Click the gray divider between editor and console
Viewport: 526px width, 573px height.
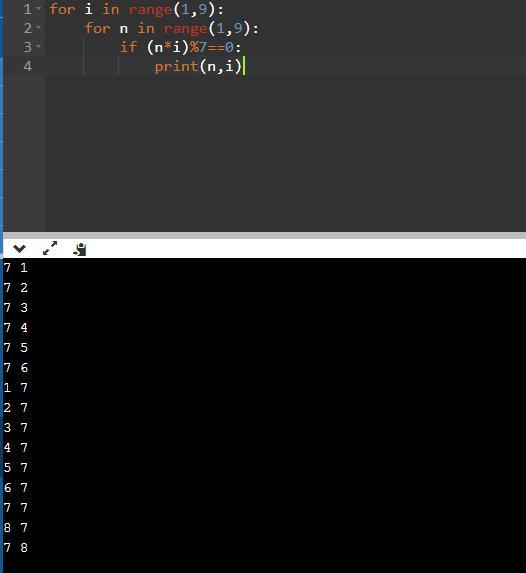(x=264, y=235)
